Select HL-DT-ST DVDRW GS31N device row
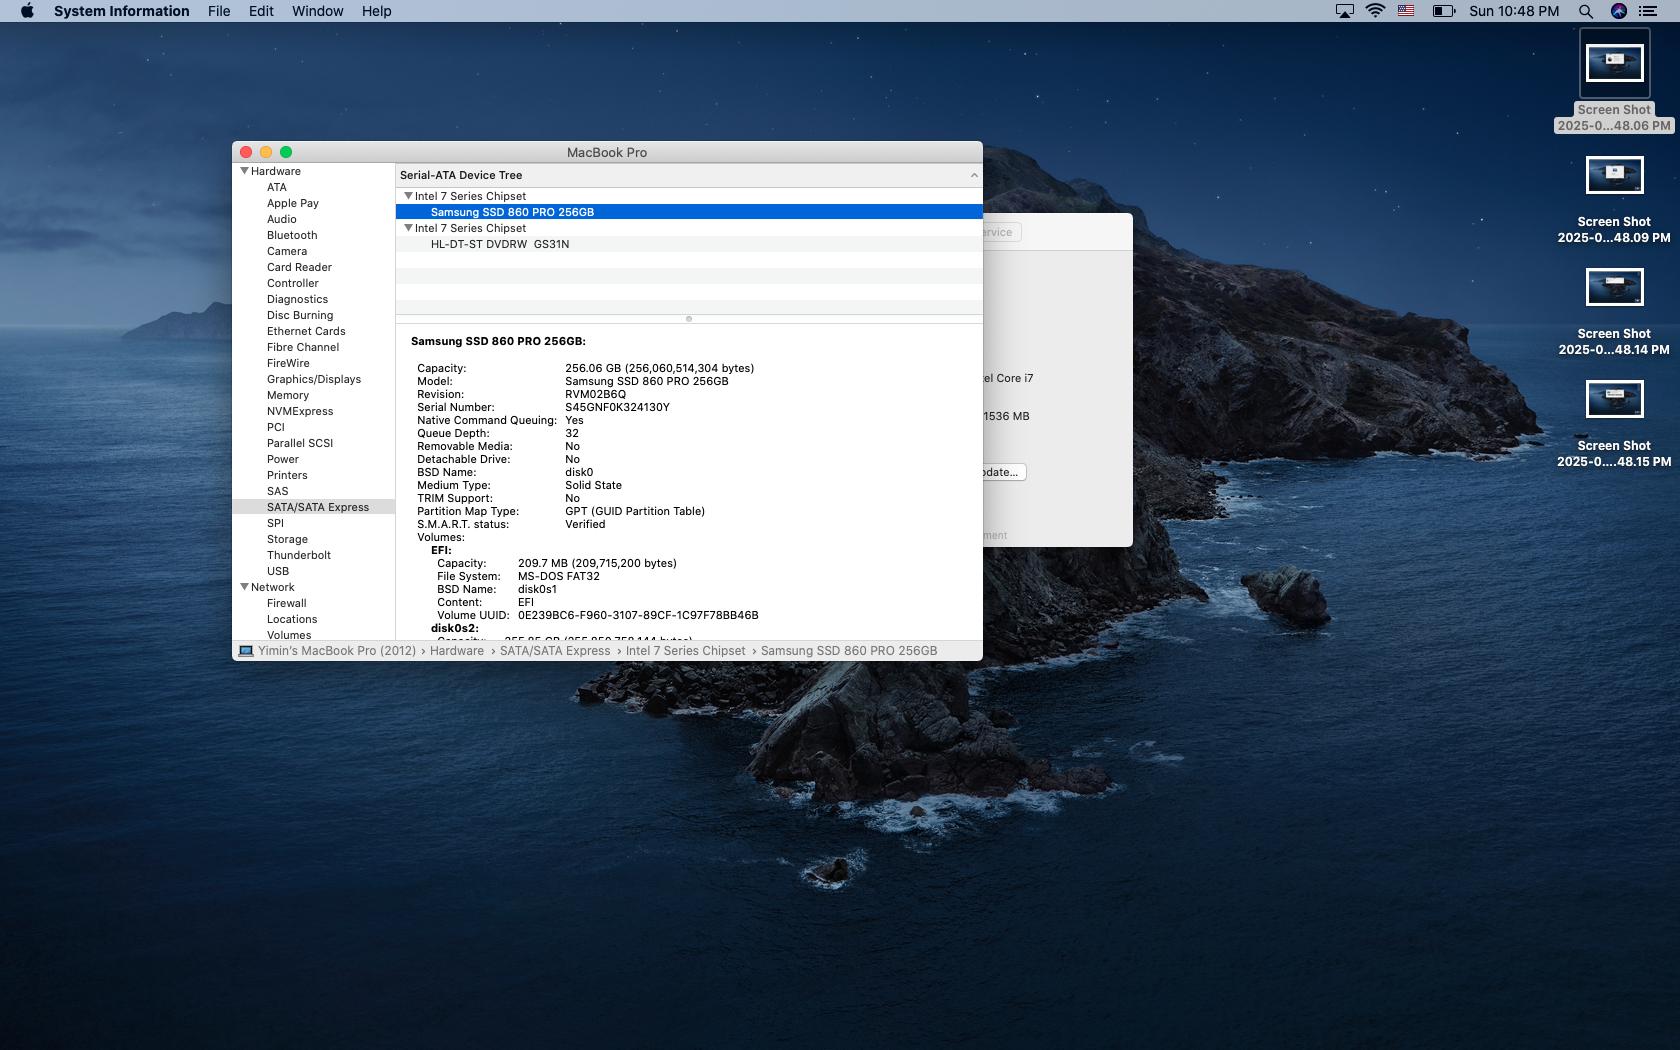 click(x=500, y=244)
